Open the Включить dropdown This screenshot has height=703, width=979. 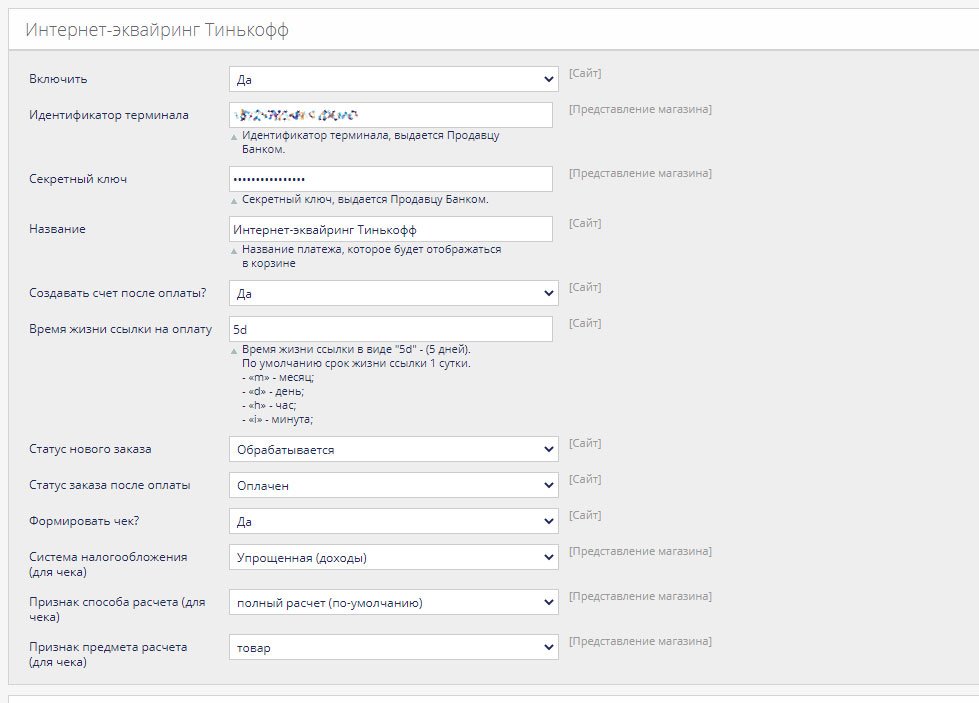pos(393,79)
